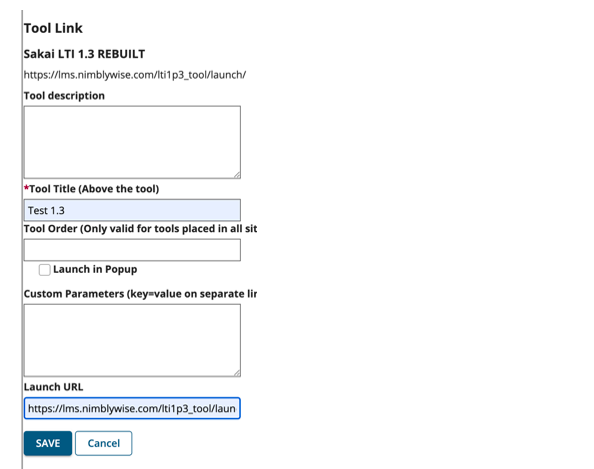Click the 'Tool description' label

[64, 96]
